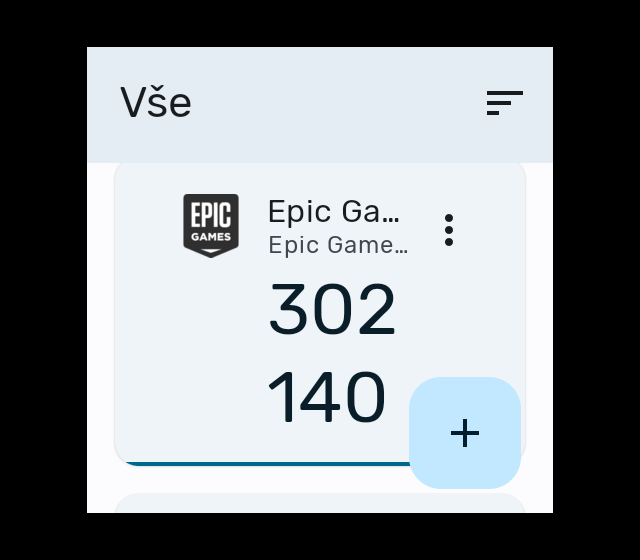Click the "Epic Game…" account subtitle
Image resolution: width=640 pixels, height=560 pixels.
tap(337, 245)
